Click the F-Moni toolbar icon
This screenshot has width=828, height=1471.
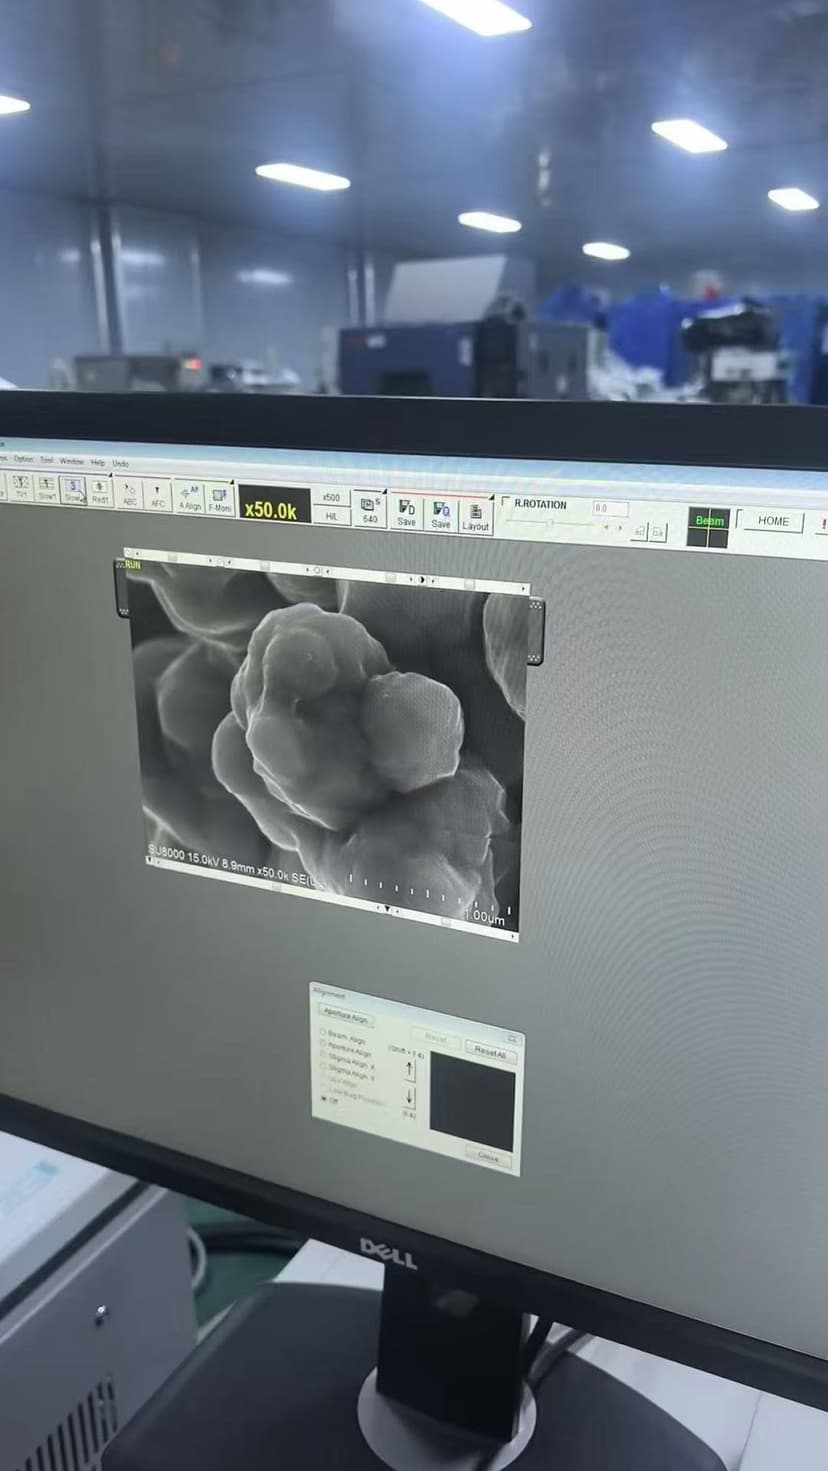pyautogui.click(x=219, y=498)
